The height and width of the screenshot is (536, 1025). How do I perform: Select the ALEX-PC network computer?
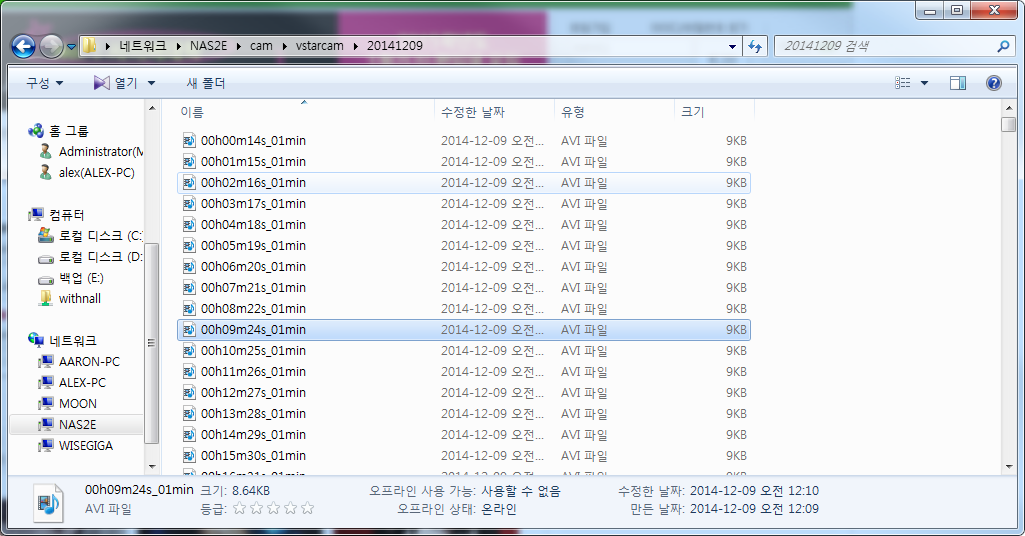coord(82,382)
